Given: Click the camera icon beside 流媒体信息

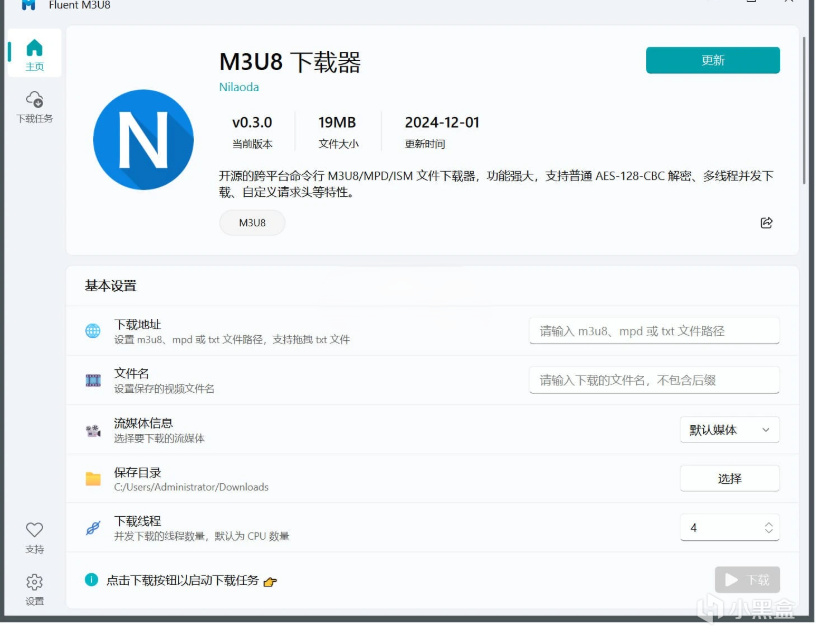Looking at the screenshot, I should 93,430.
